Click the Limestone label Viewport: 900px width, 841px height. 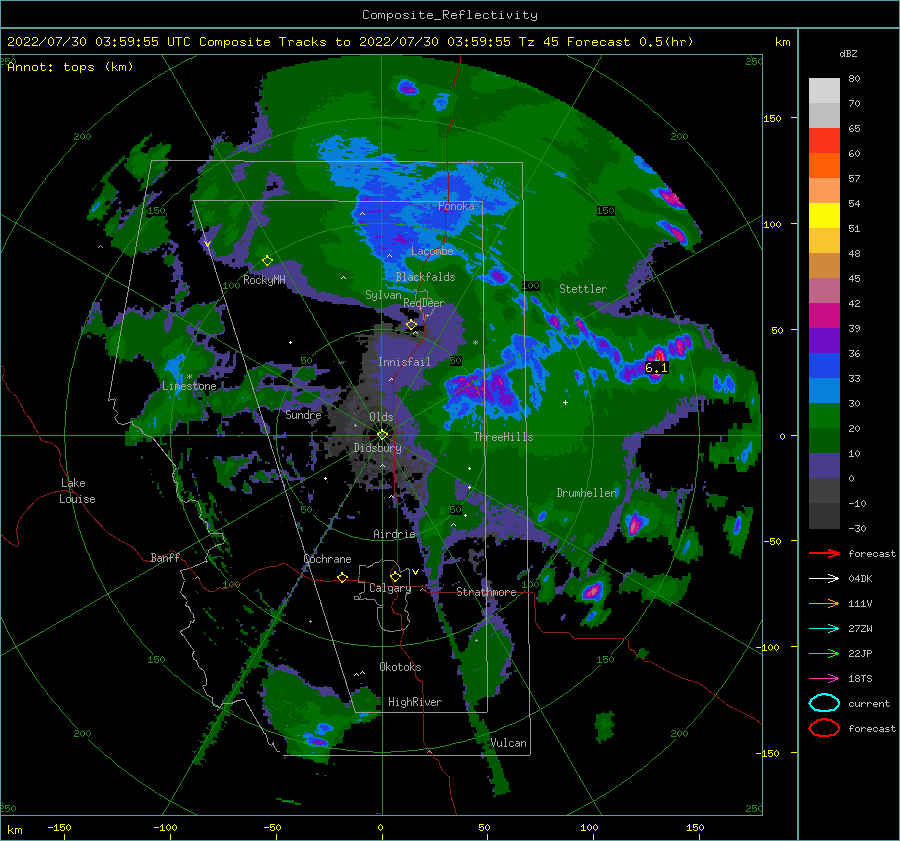point(189,386)
